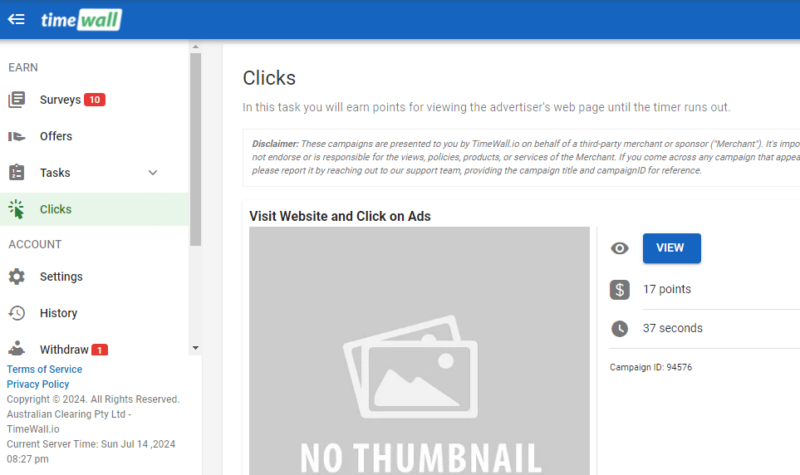Click the No Thumbnail campaign image

coord(419,350)
